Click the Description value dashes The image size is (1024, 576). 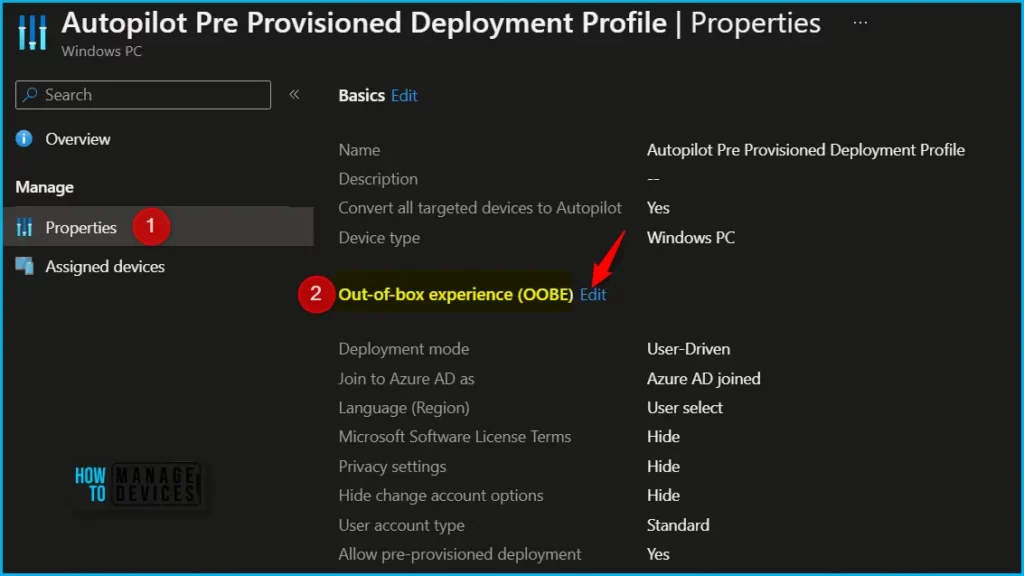click(x=653, y=179)
